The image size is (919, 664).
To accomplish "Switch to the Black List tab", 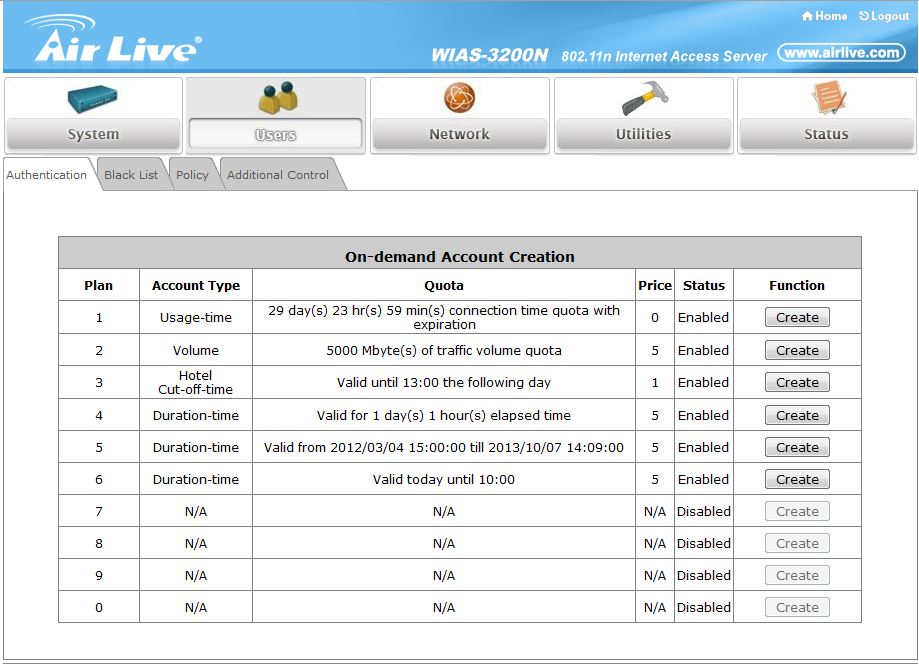I will tap(131, 175).
